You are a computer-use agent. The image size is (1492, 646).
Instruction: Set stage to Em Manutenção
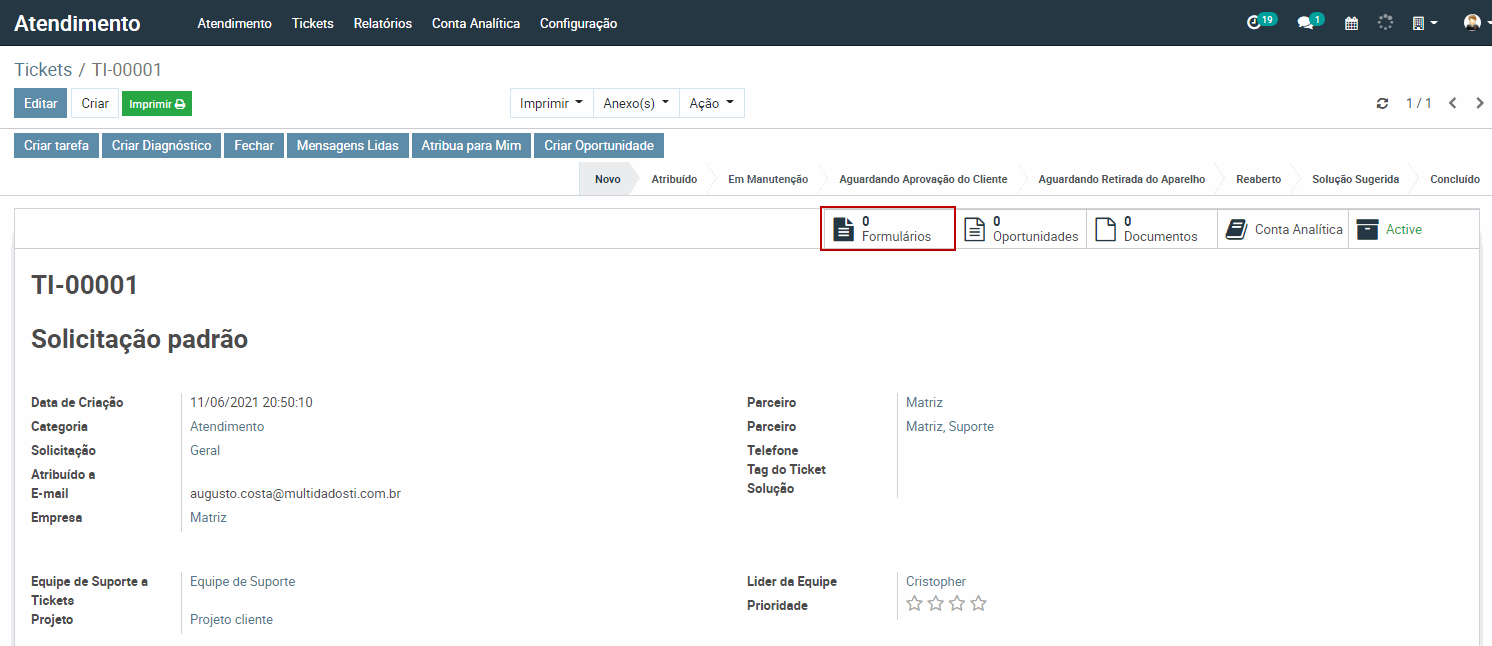[767, 179]
